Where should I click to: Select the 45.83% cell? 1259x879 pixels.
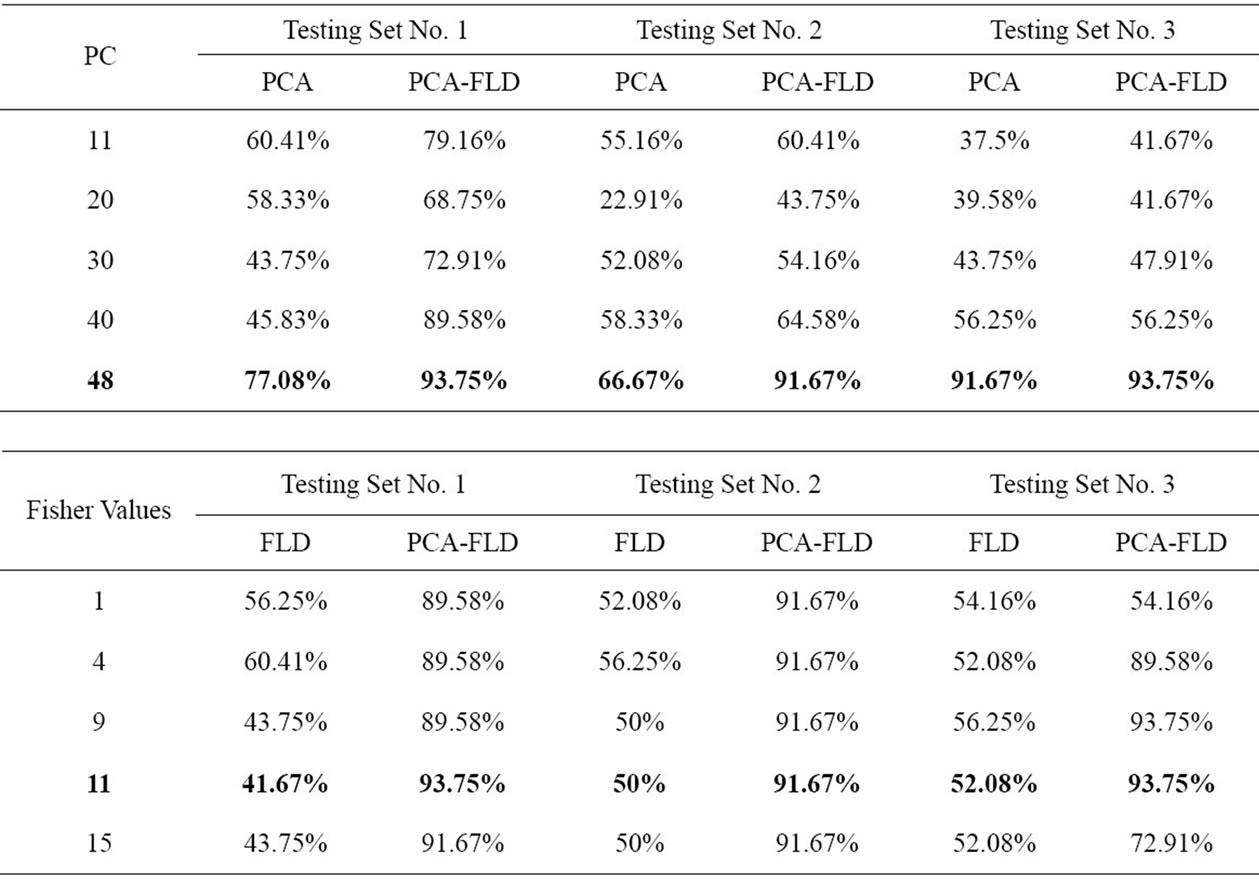click(288, 320)
